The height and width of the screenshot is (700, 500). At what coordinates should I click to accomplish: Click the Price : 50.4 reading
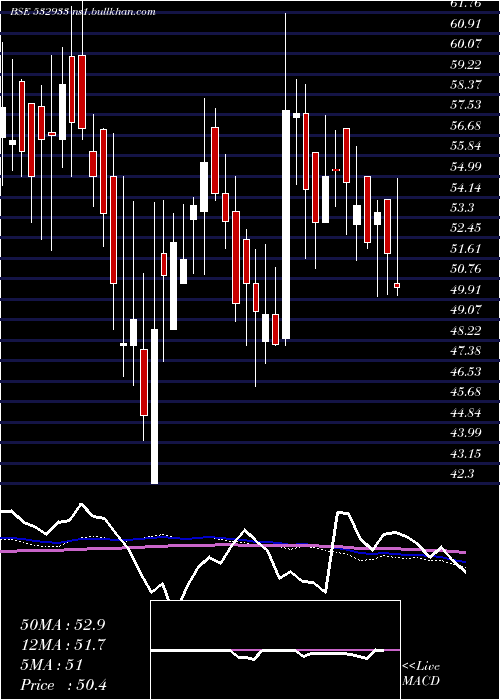pos(64,685)
